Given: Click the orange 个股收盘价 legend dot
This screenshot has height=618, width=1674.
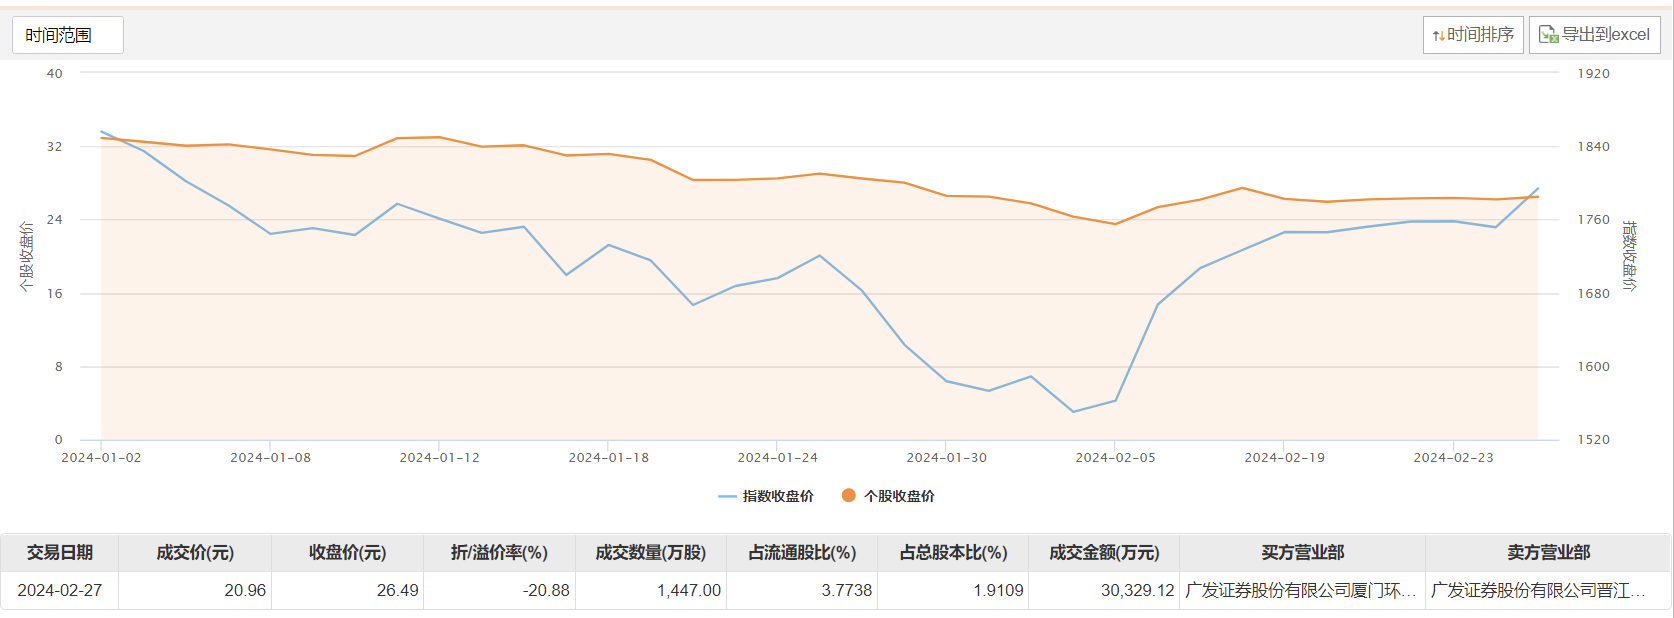Looking at the screenshot, I should click(x=849, y=496).
